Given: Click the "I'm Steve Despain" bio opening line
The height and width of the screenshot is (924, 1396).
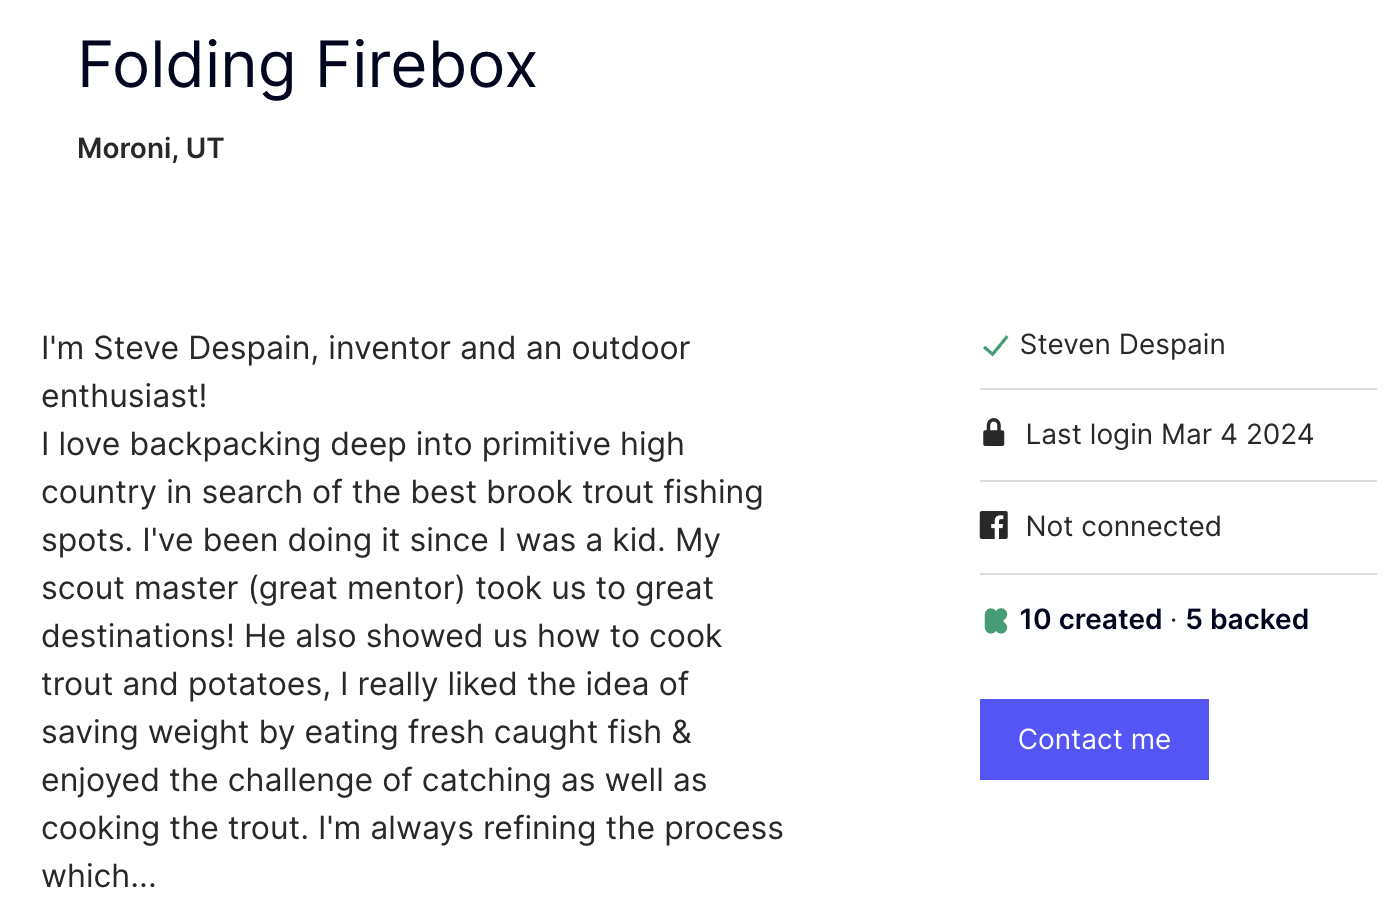Looking at the screenshot, I should (178, 349).
